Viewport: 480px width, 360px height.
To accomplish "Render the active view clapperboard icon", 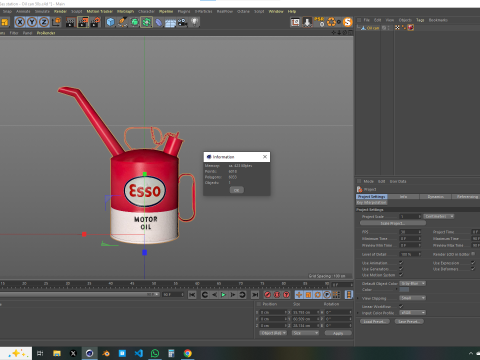I will pos(70,22).
